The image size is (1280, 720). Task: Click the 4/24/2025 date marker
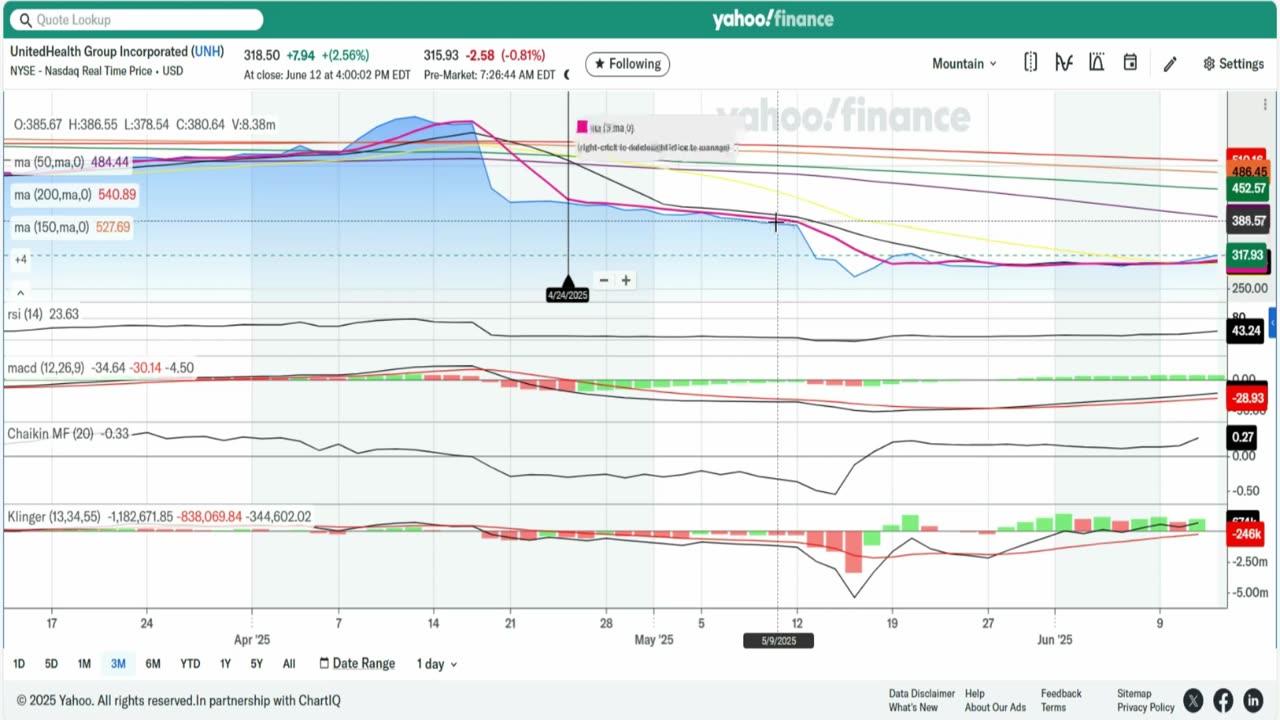tap(567, 295)
